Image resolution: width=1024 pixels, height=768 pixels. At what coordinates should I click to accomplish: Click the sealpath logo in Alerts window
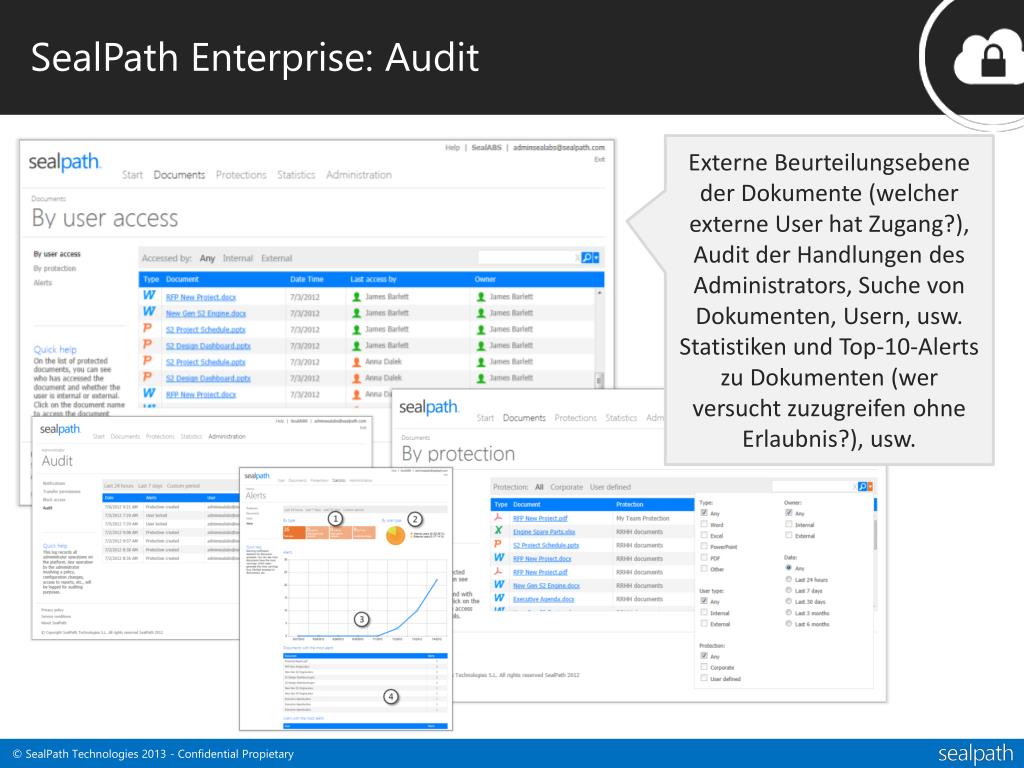point(257,475)
